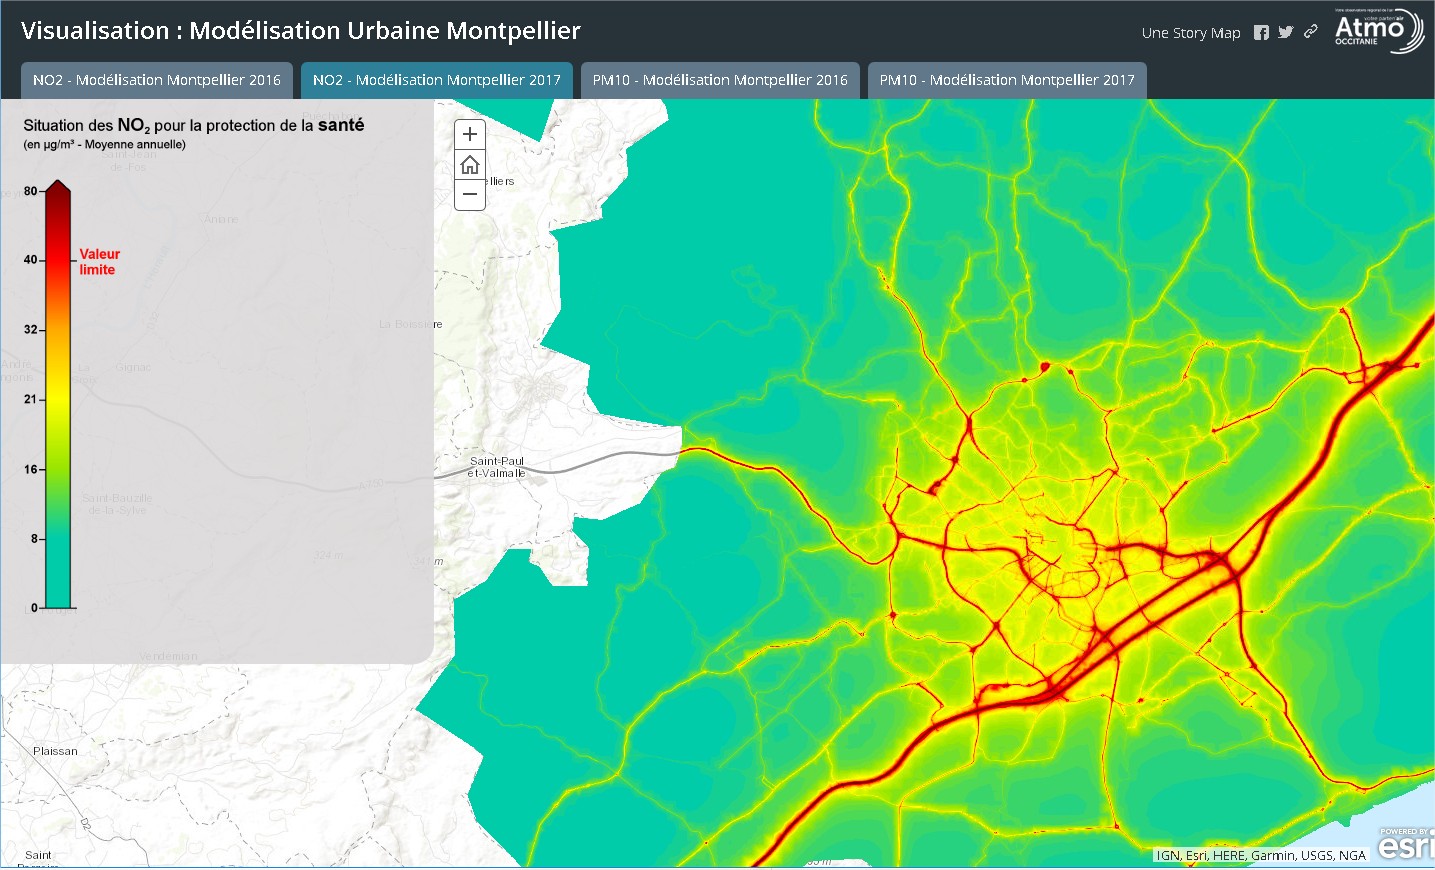Open the Esri logo link
1435x870 pixels.
tap(1405, 844)
